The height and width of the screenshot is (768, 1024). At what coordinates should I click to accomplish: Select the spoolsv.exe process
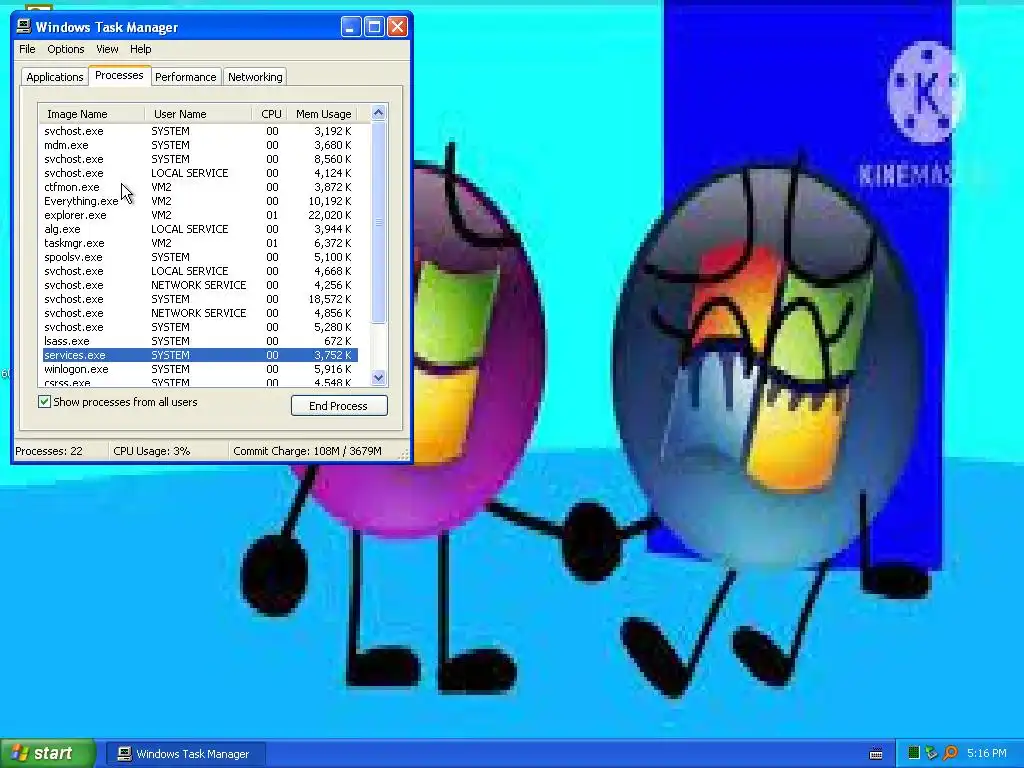click(x=200, y=257)
